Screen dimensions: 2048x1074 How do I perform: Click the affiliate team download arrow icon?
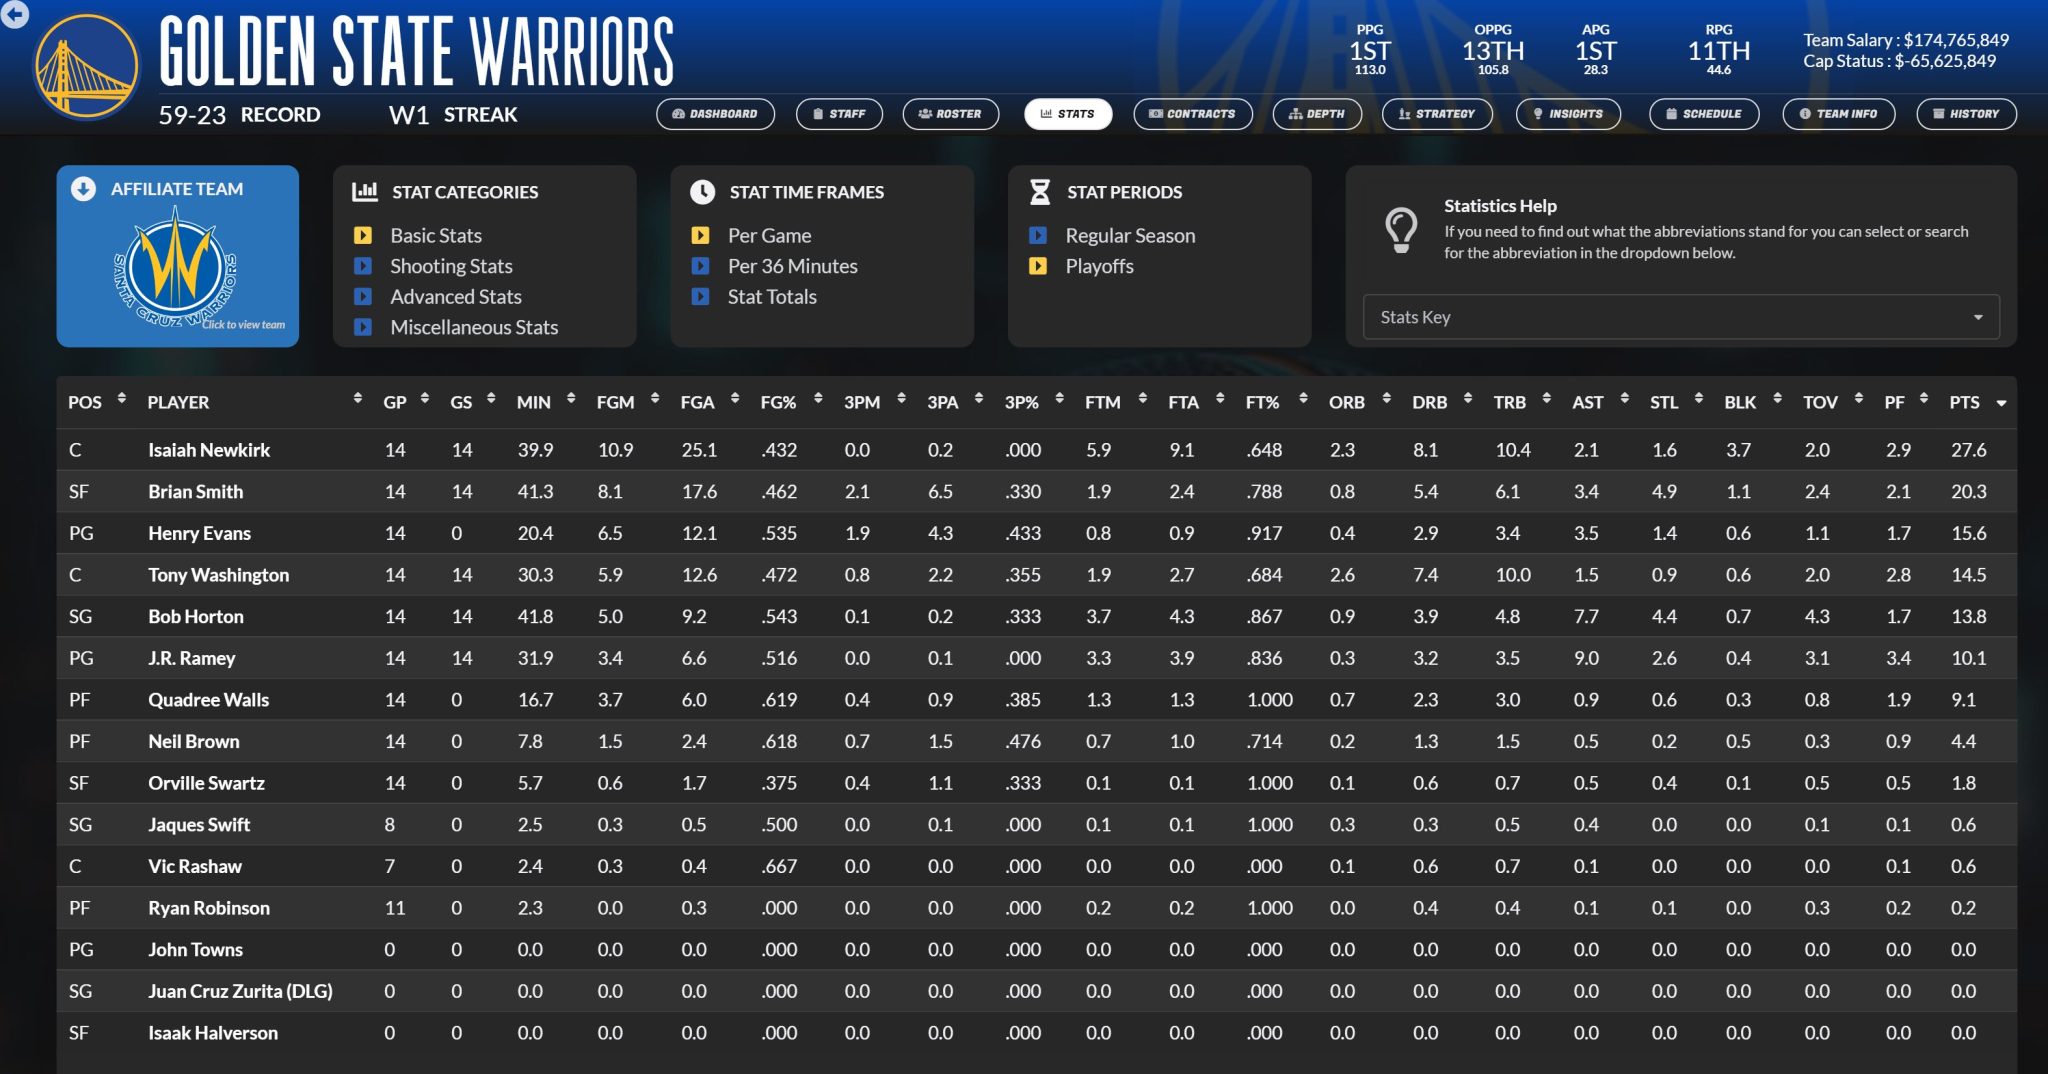84,189
